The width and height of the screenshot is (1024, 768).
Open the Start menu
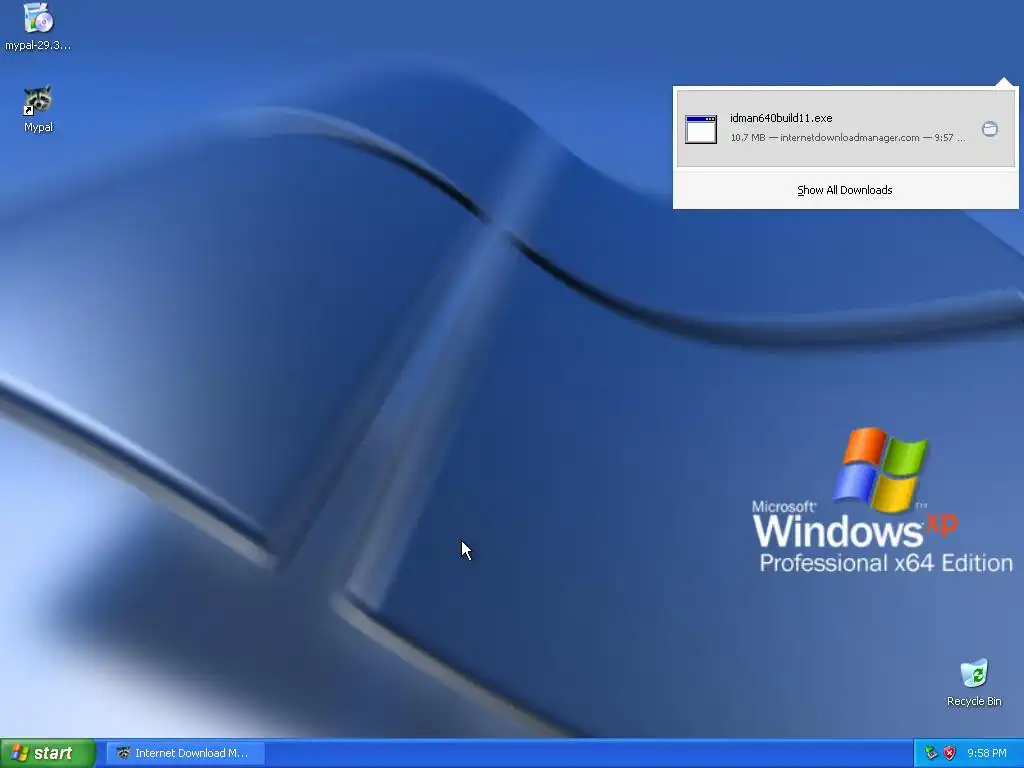point(48,753)
